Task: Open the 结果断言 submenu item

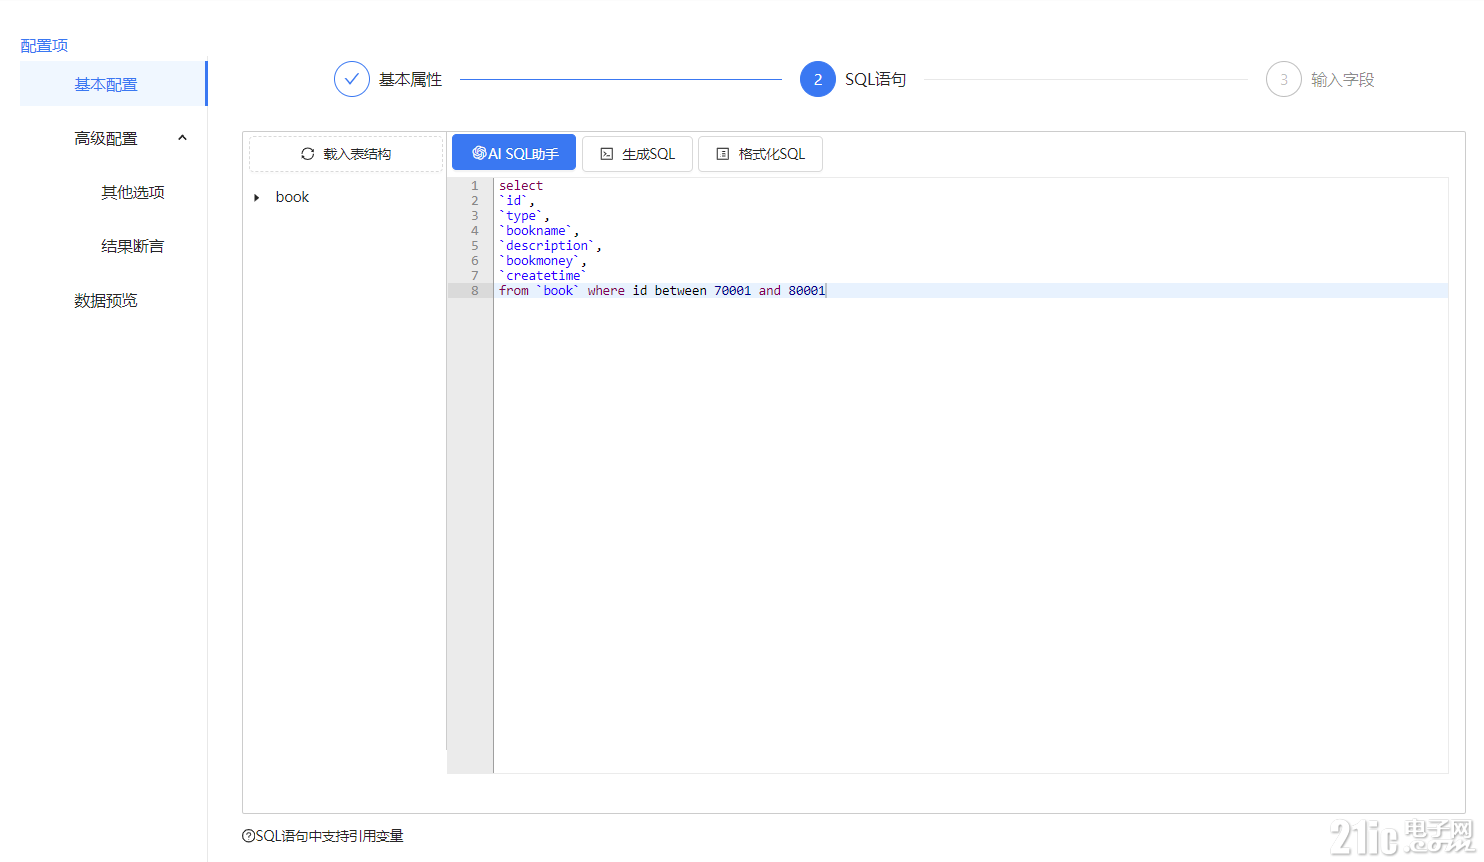Action: coord(133,246)
